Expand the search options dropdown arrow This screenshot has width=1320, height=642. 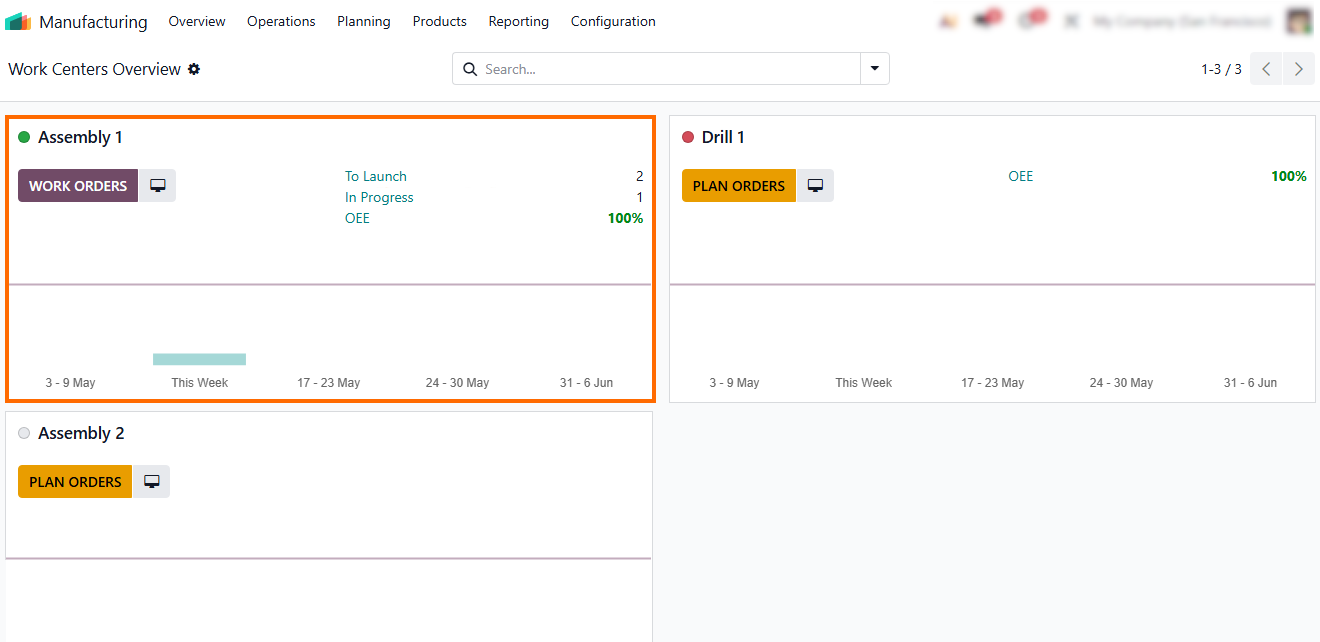875,69
